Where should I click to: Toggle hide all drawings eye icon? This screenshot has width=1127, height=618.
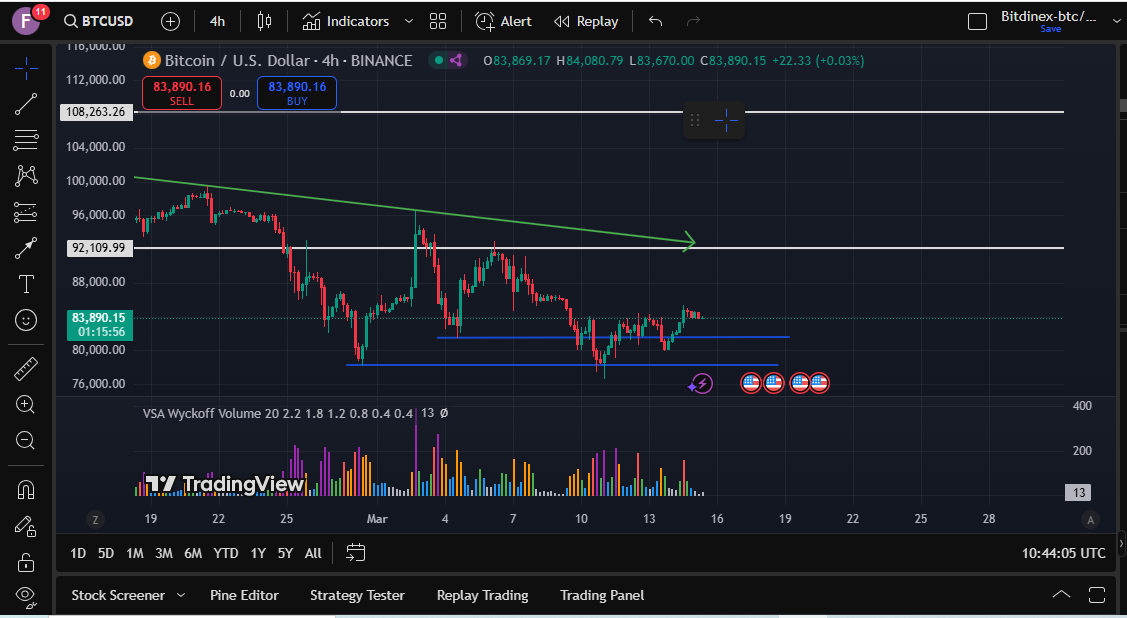click(x=26, y=595)
